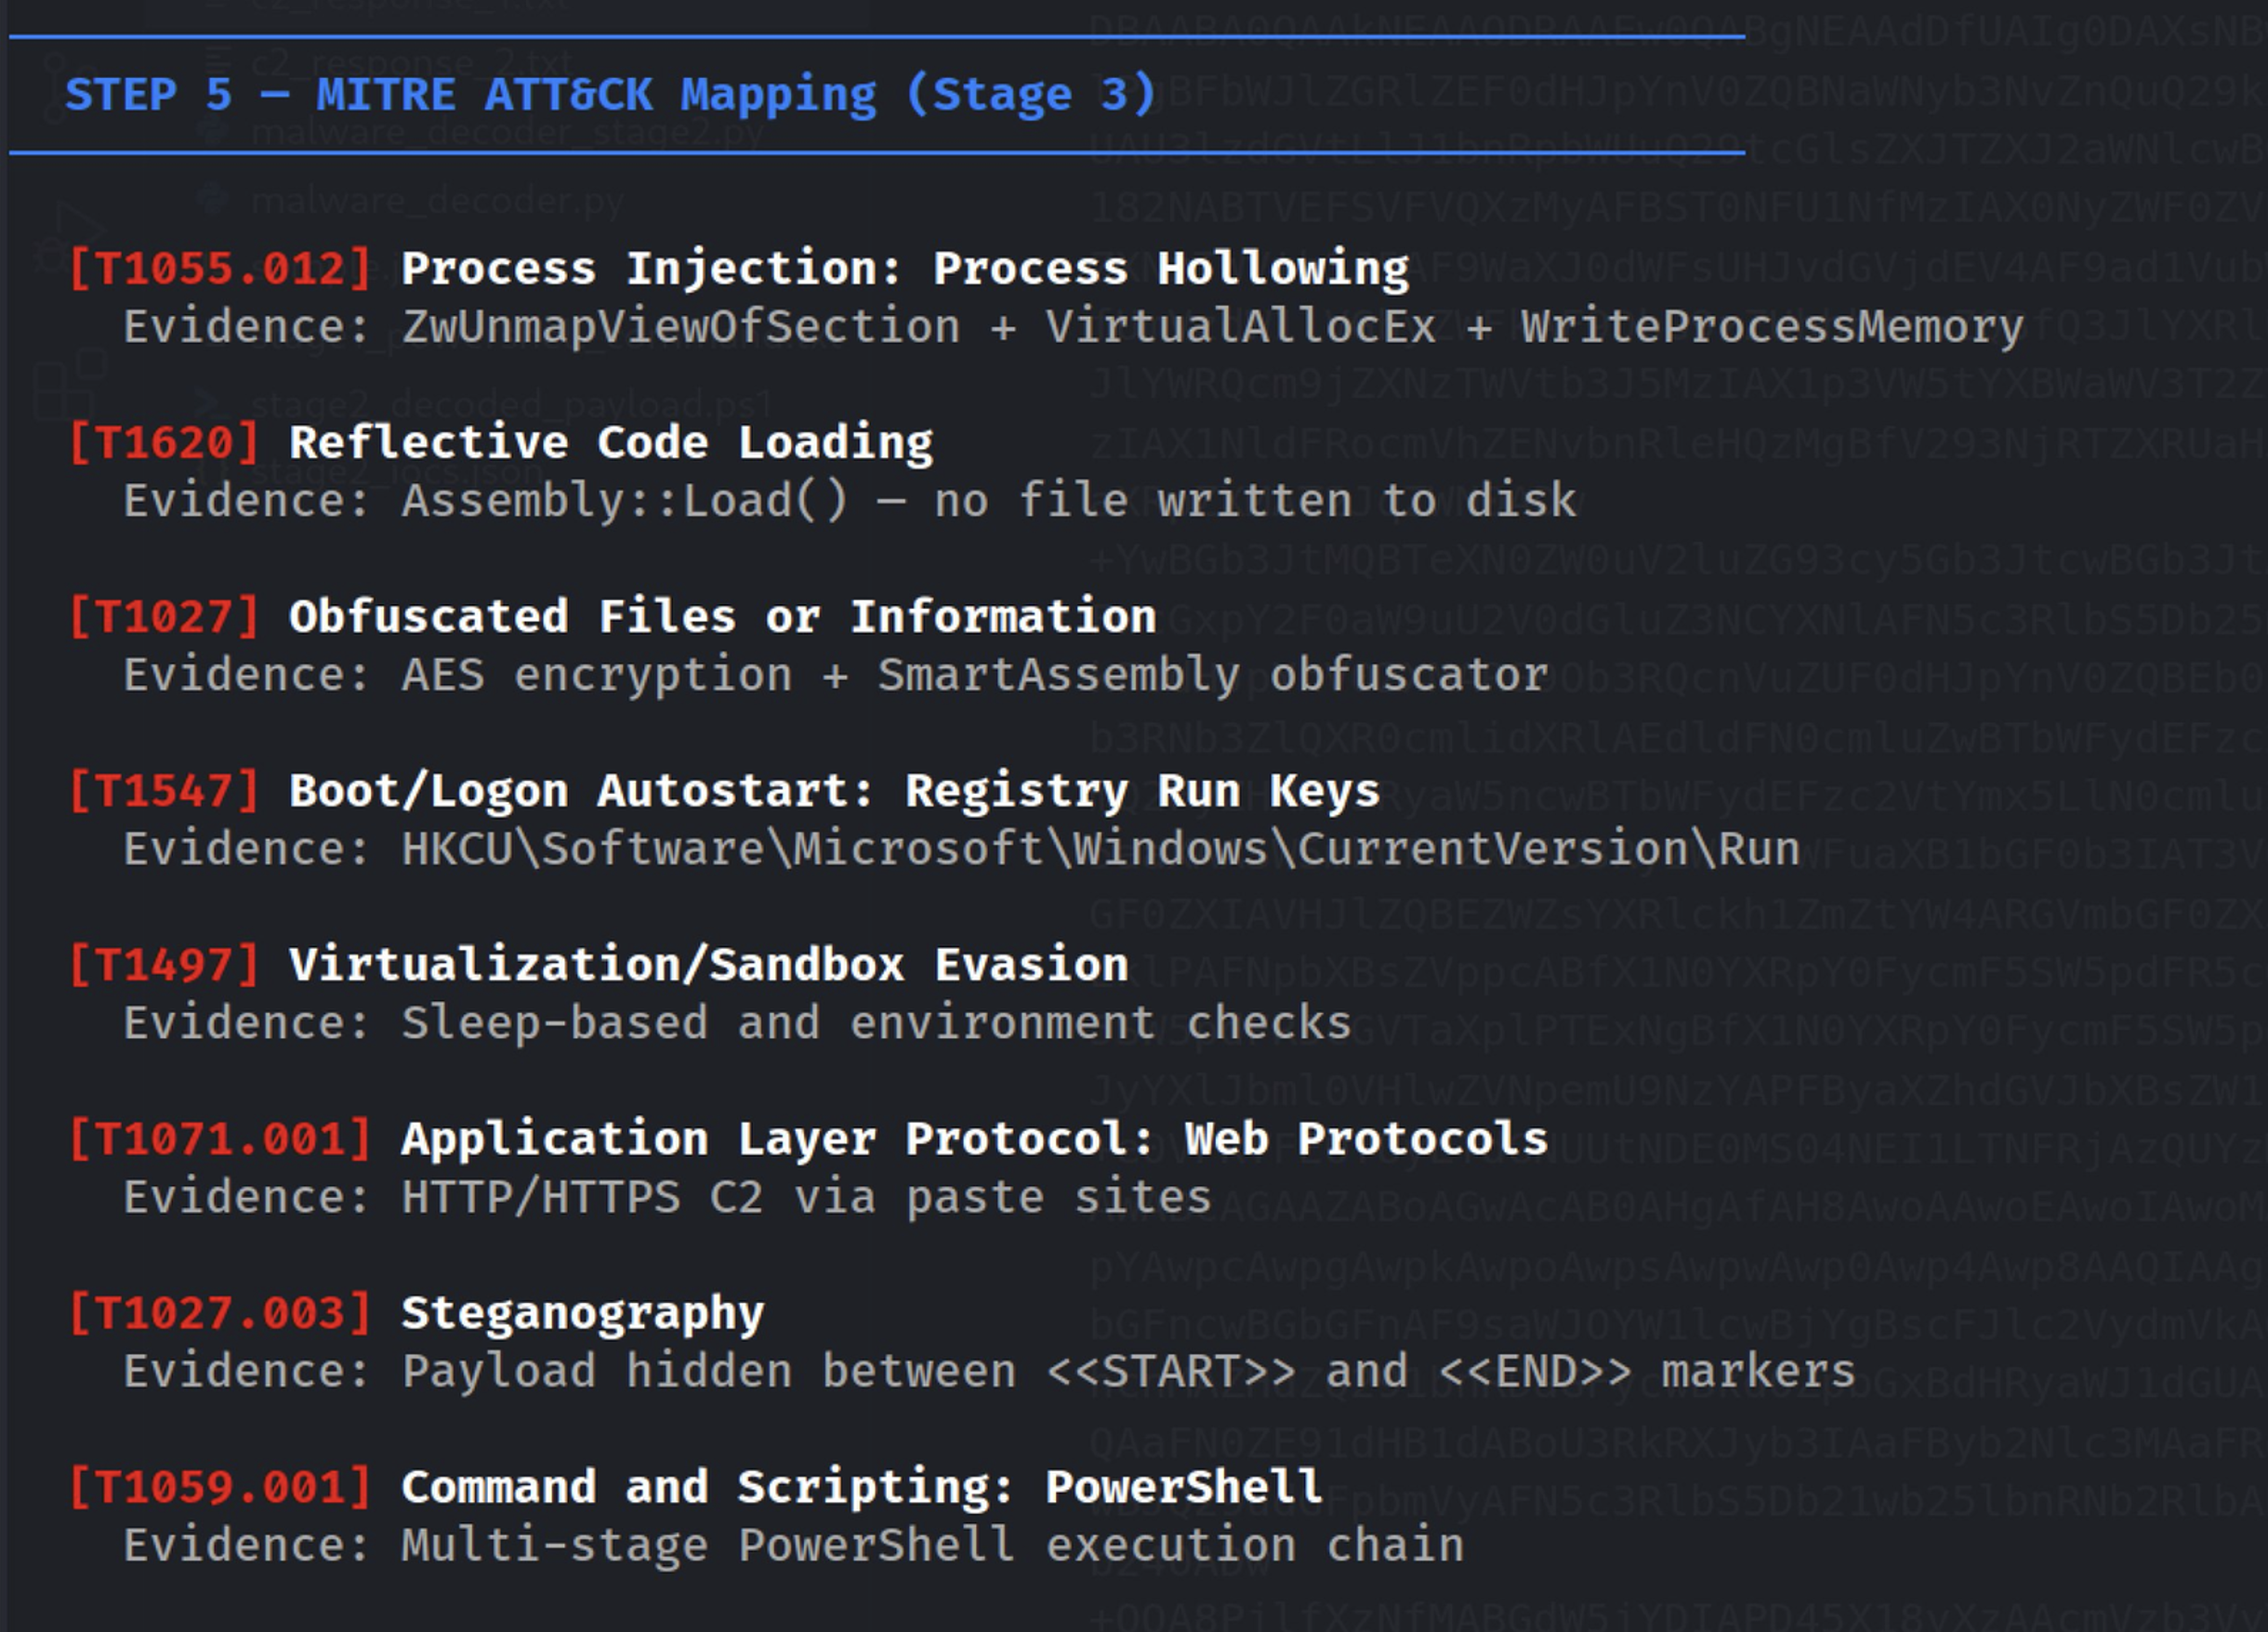Viewport: 2268px width, 1632px height.
Task: Click the T1027 technique ID
Action: (x=164, y=617)
